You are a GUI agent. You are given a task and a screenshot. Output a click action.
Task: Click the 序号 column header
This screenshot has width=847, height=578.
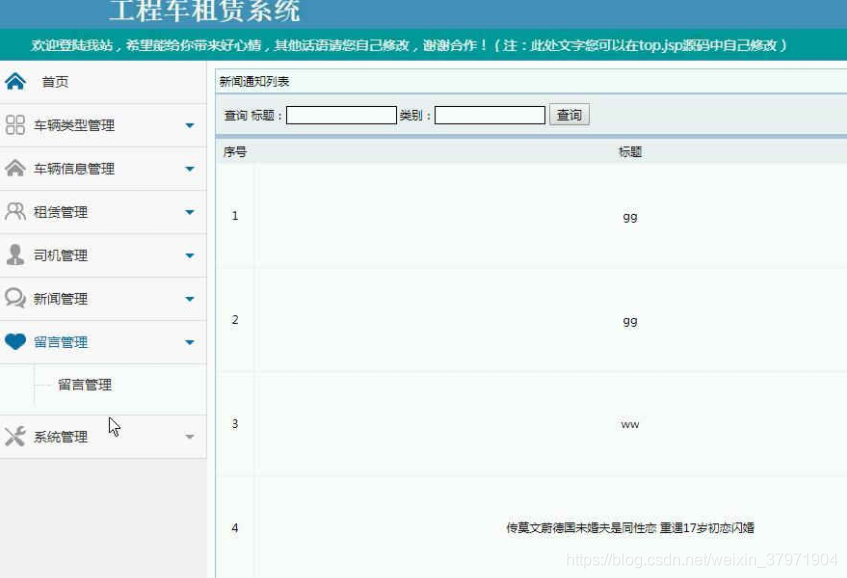pyautogui.click(x=235, y=152)
